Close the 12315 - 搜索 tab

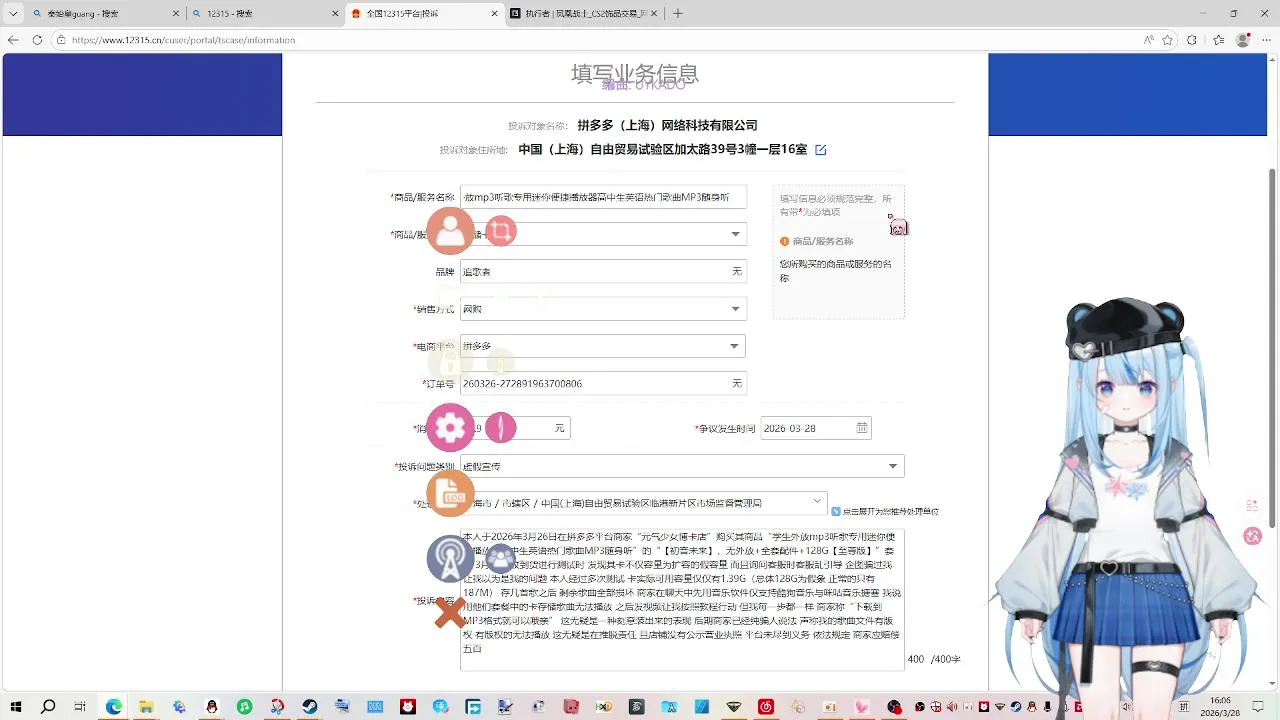tap(334, 13)
